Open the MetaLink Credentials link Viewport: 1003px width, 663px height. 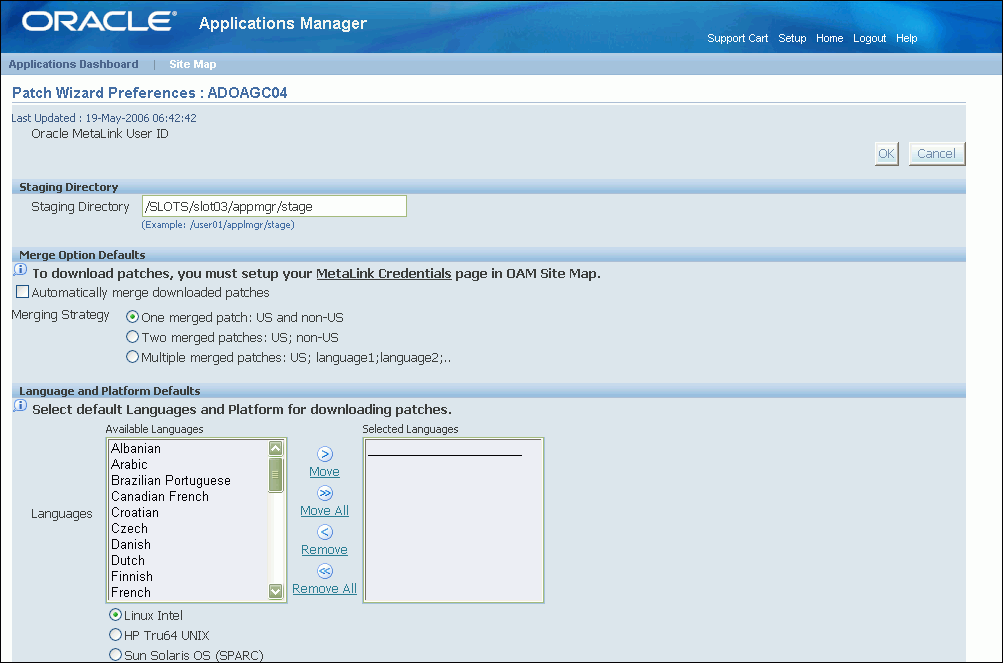click(x=384, y=274)
